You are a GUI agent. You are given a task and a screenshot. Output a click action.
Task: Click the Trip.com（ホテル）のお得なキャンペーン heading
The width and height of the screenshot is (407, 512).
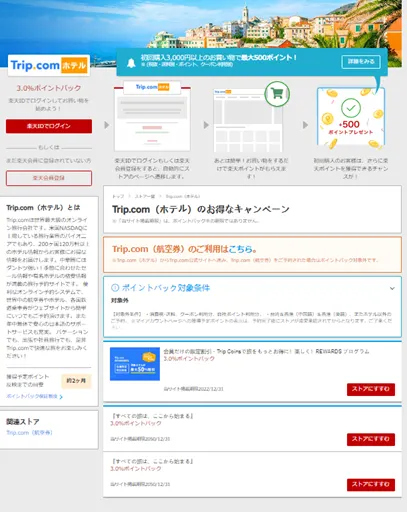click(201, 209)
